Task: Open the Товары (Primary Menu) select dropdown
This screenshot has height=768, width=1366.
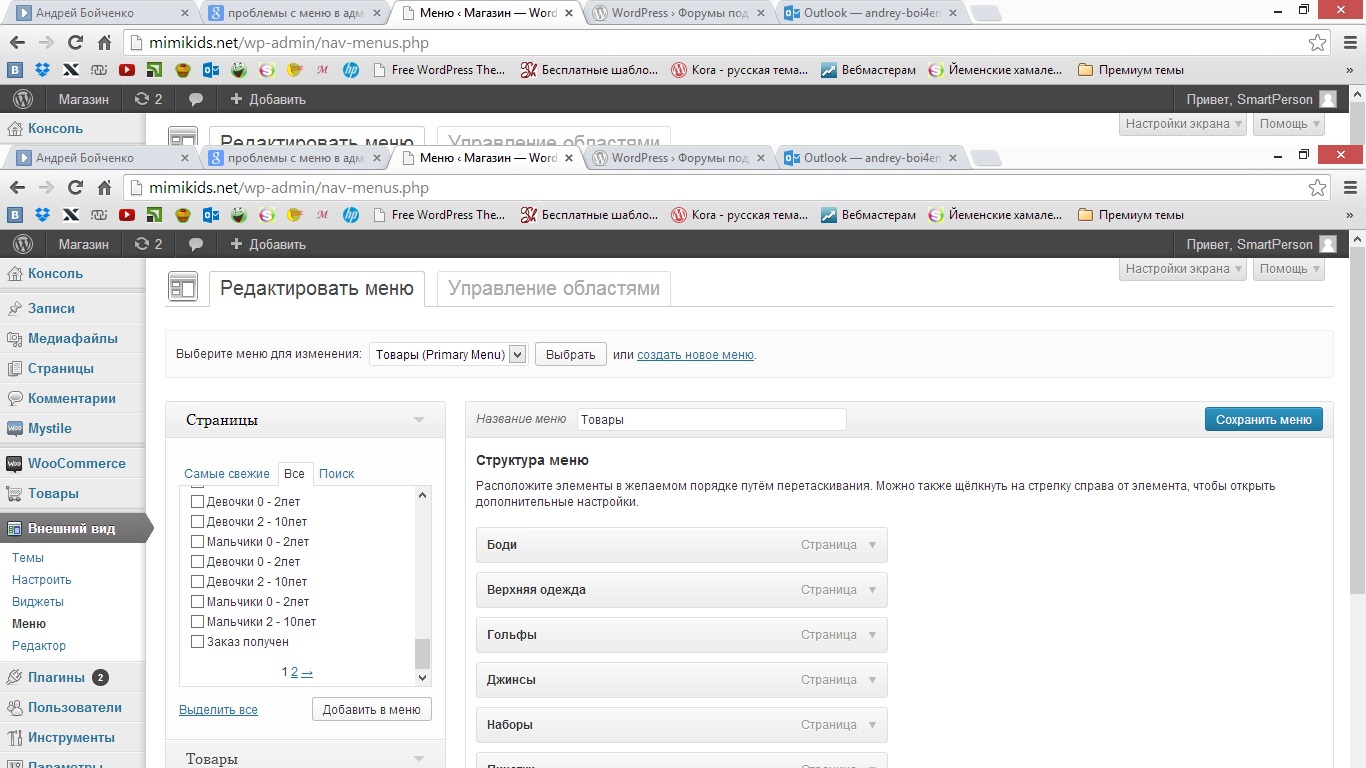Action: (448, 355)
